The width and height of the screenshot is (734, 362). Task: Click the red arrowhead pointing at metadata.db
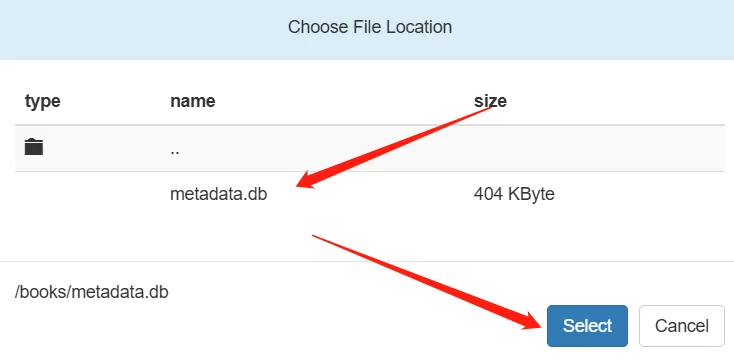307,180
